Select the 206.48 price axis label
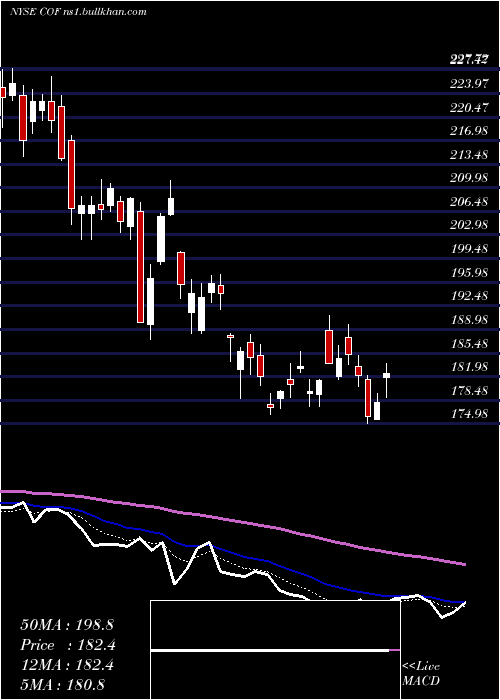 [x=469, y=202]
